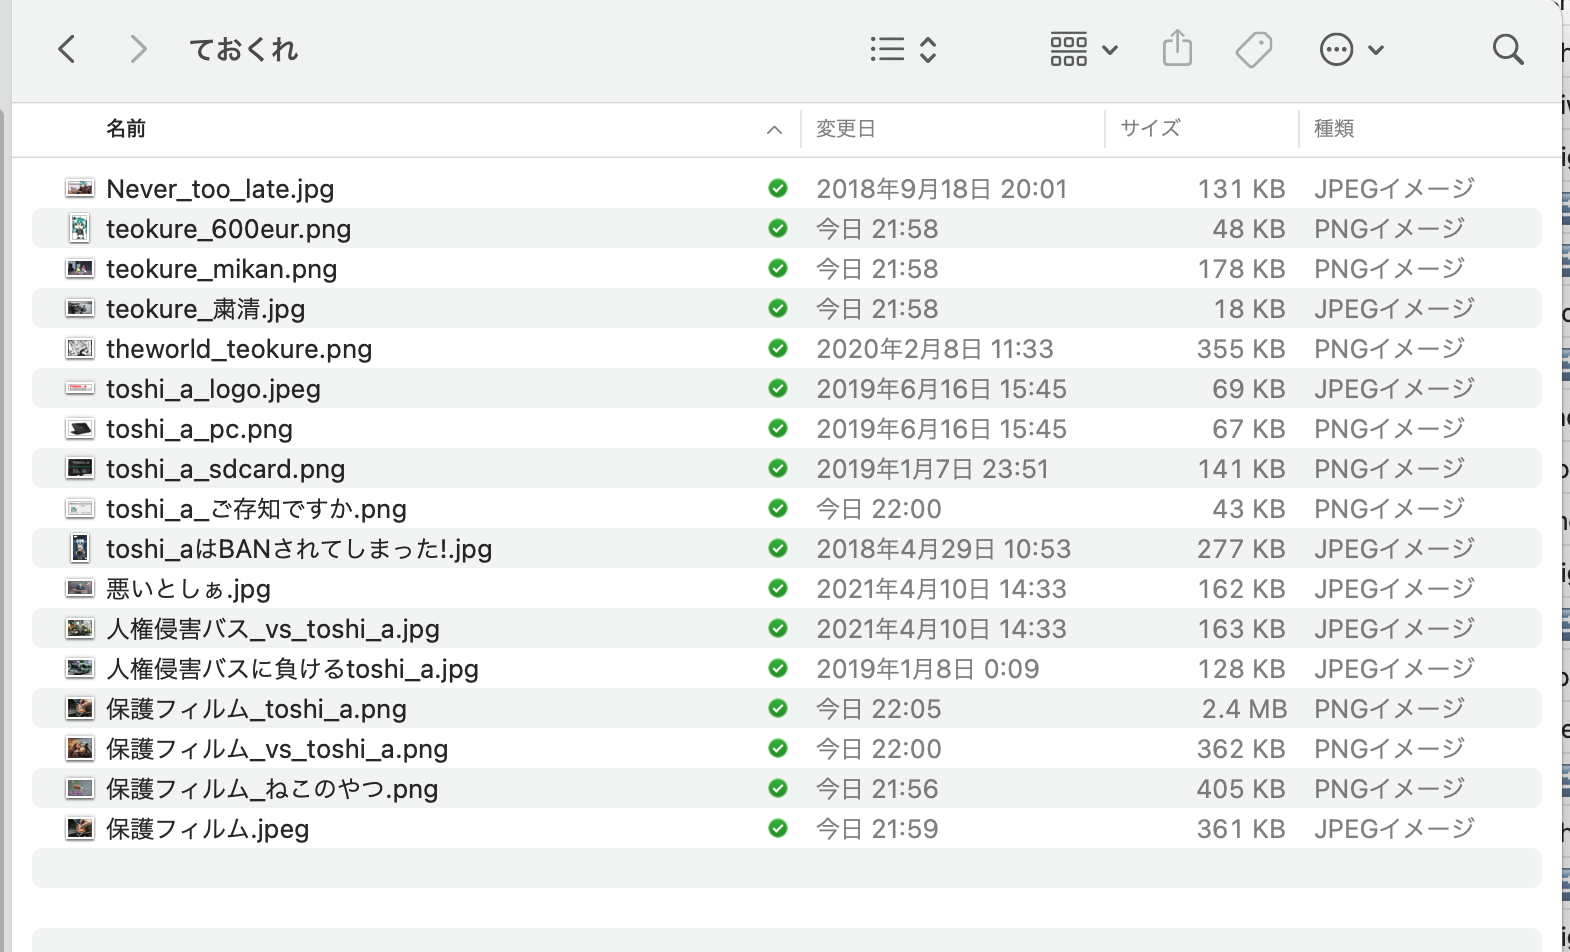This screenshot has width=1570, height=952.
Task: Open the grouping options dropdown
Action: (1082, 49)
